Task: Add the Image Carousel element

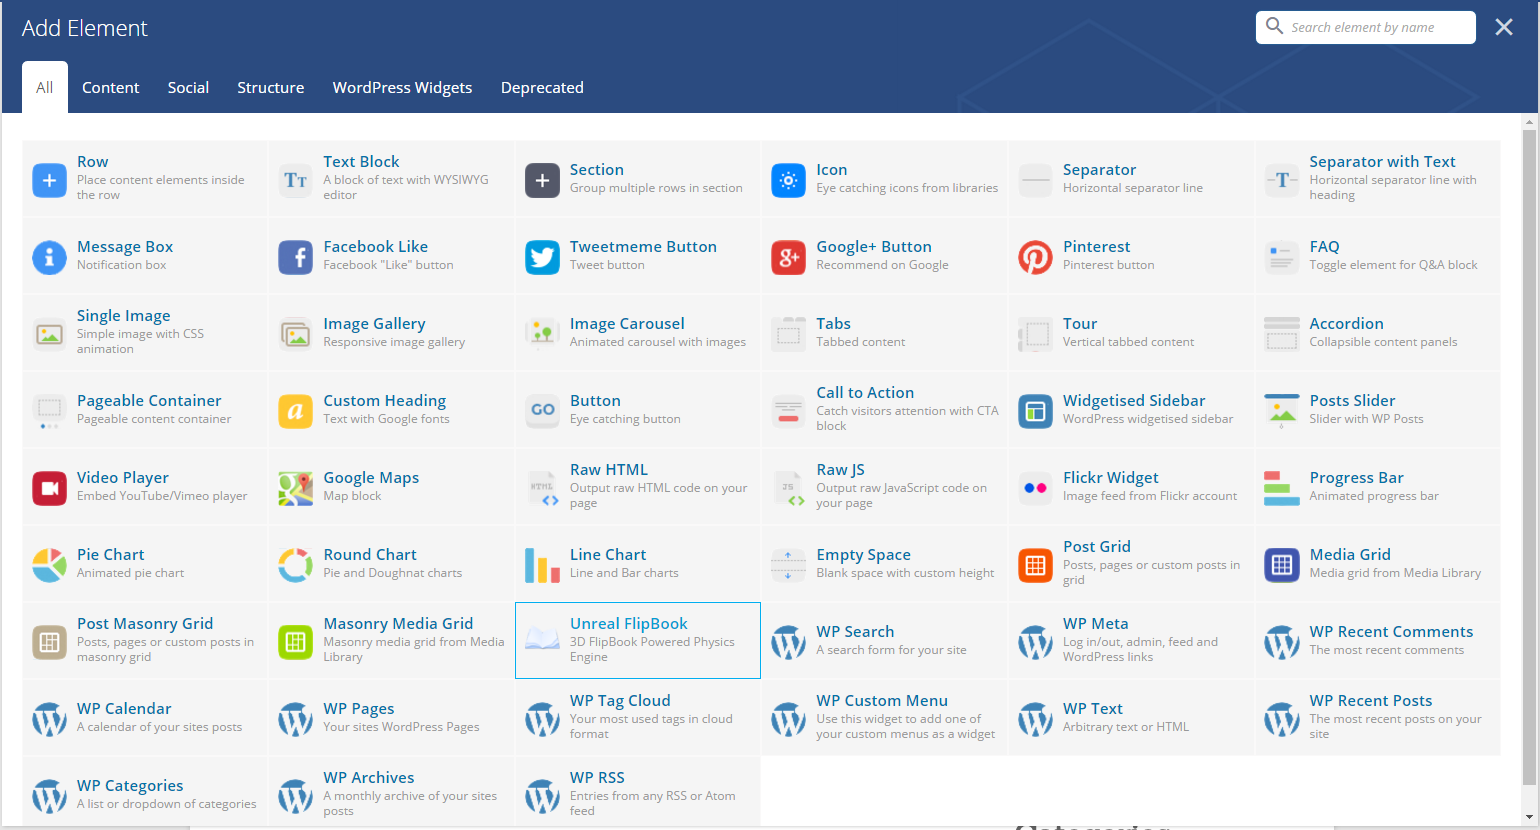Action: 638,332
